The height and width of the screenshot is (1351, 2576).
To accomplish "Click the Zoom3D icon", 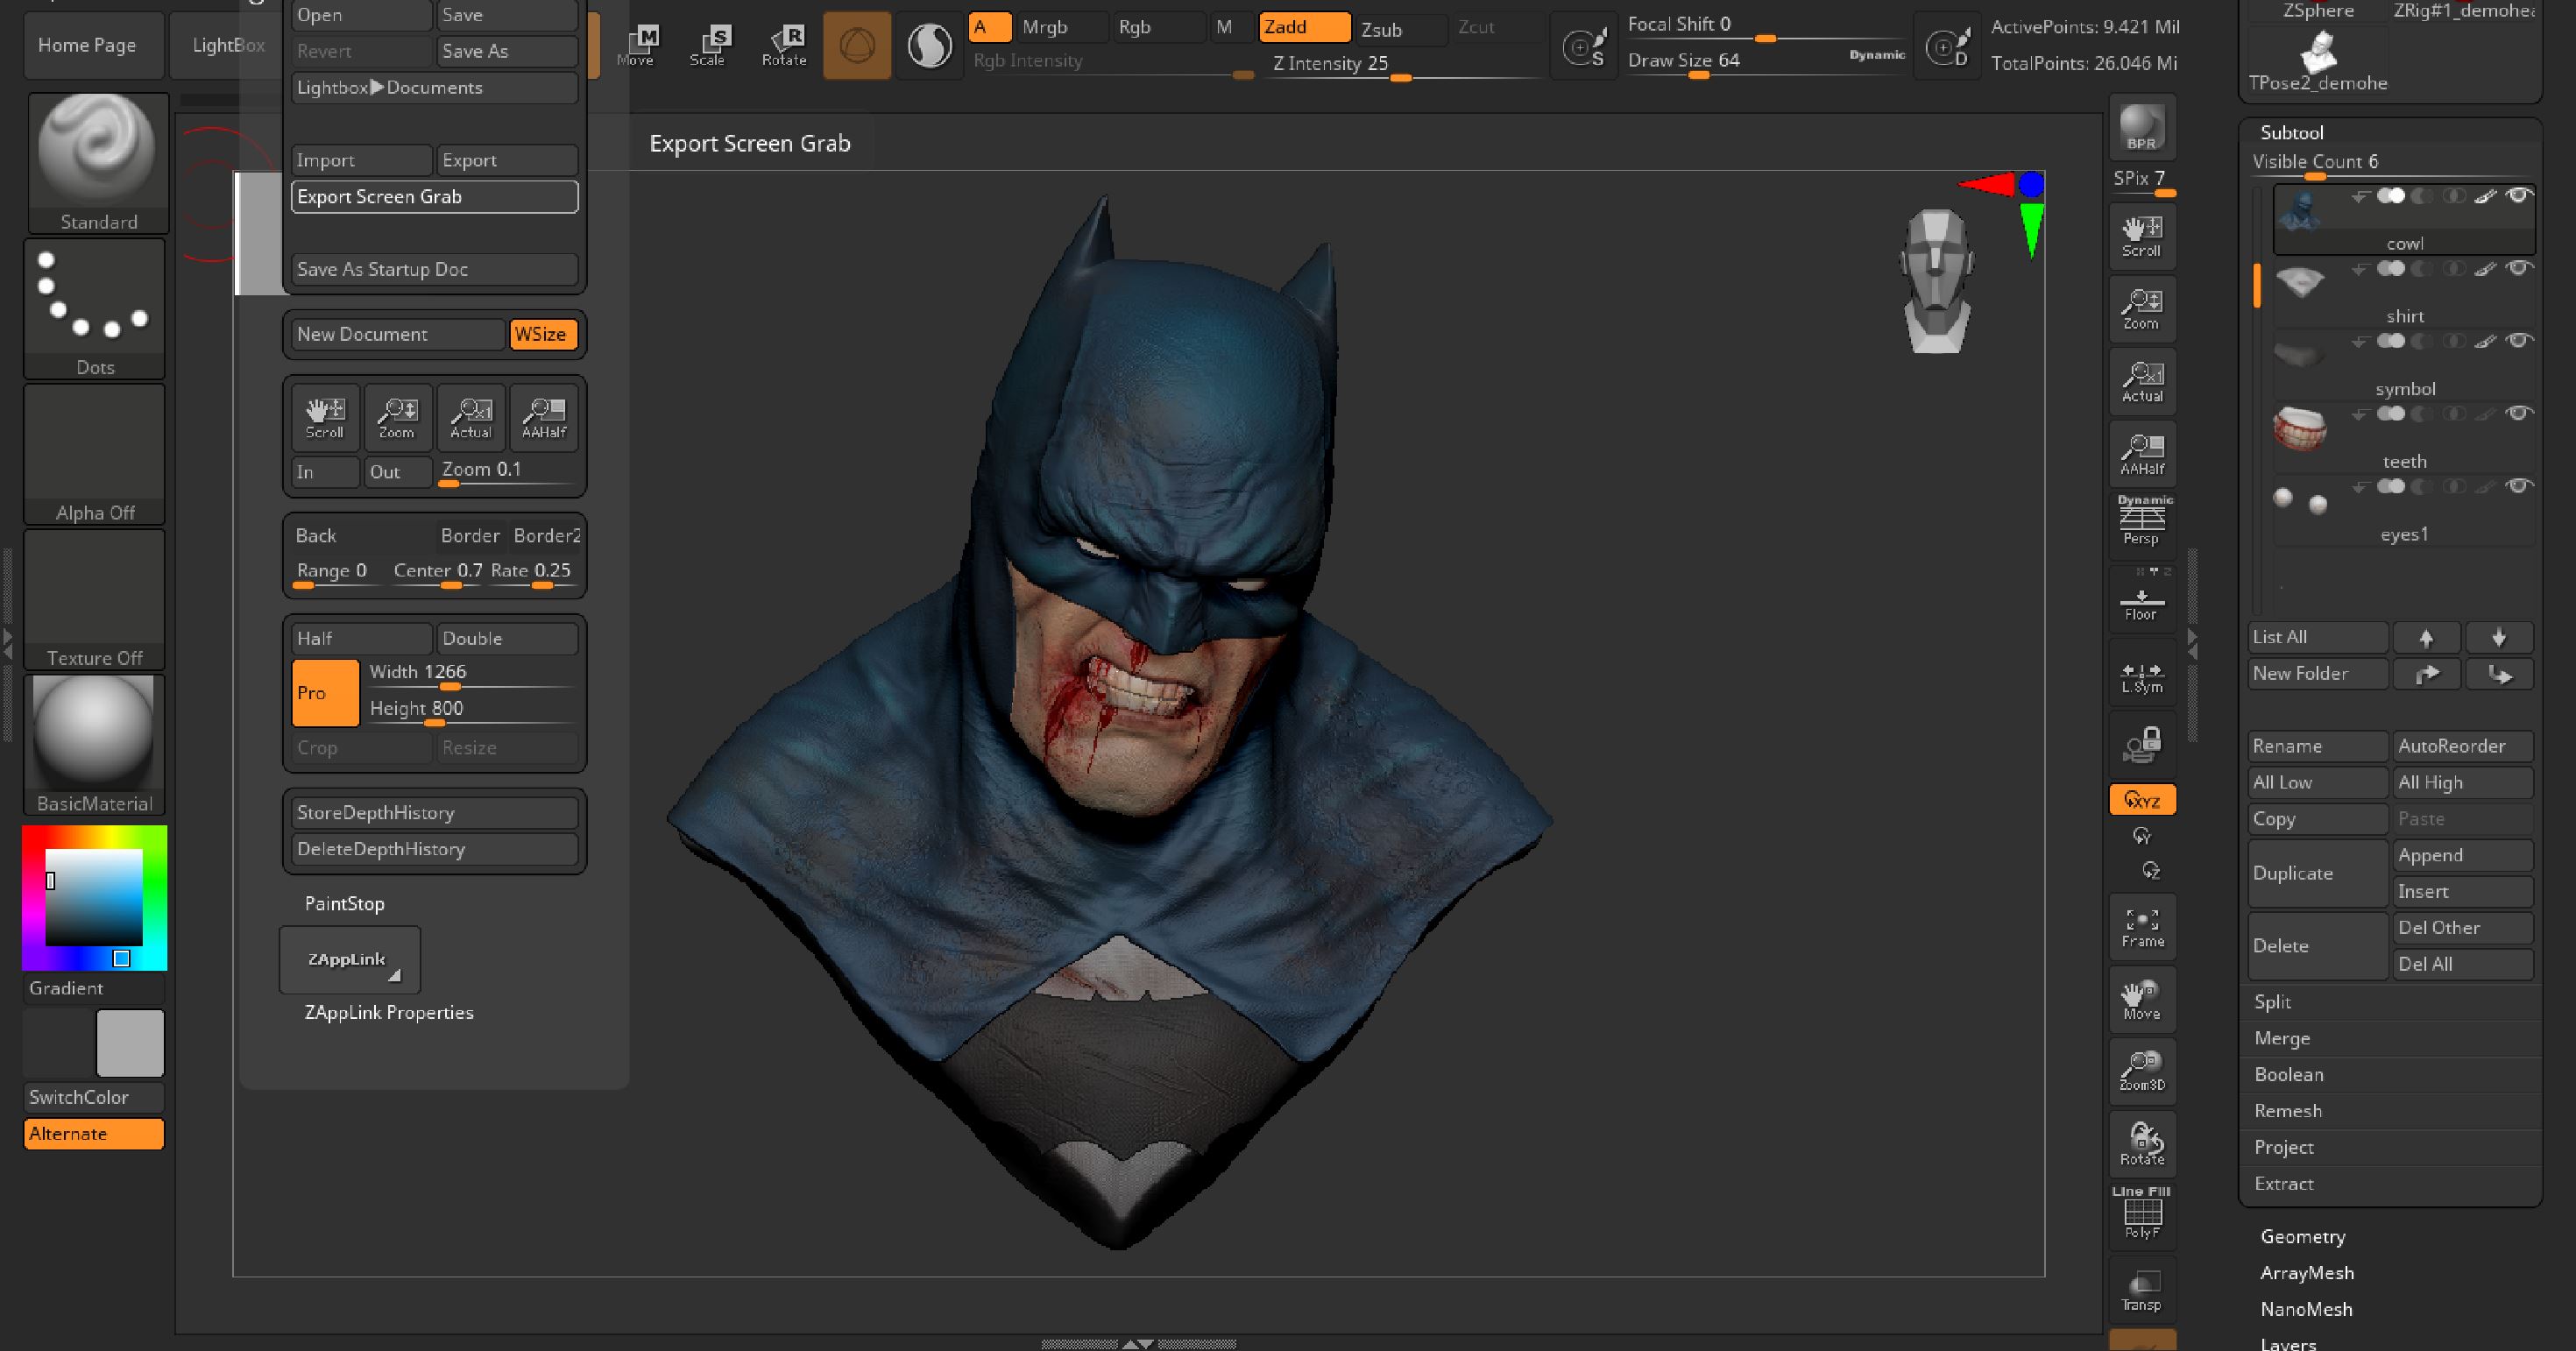I will pyautogui.click(x=2142, y=1070).
